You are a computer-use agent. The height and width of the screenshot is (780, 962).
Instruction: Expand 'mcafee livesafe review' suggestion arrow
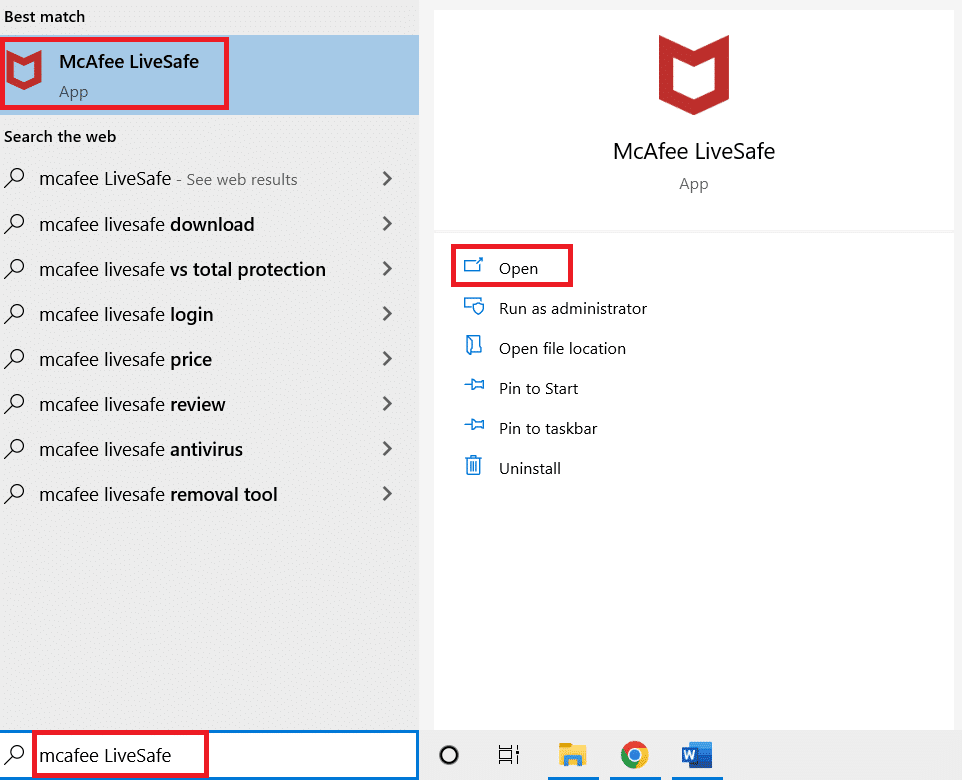tap(387, 403)
